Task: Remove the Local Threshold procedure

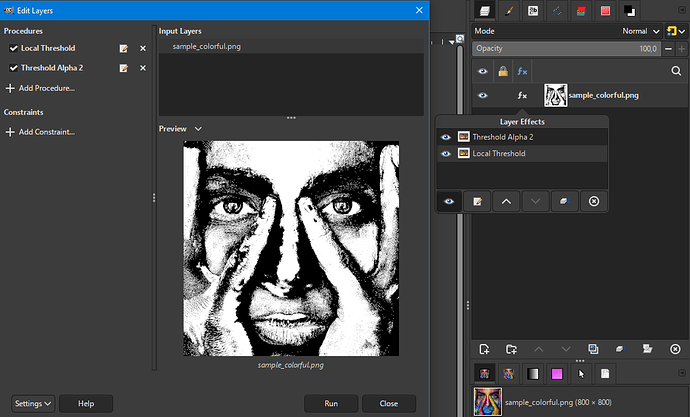Action: (143, 48)
